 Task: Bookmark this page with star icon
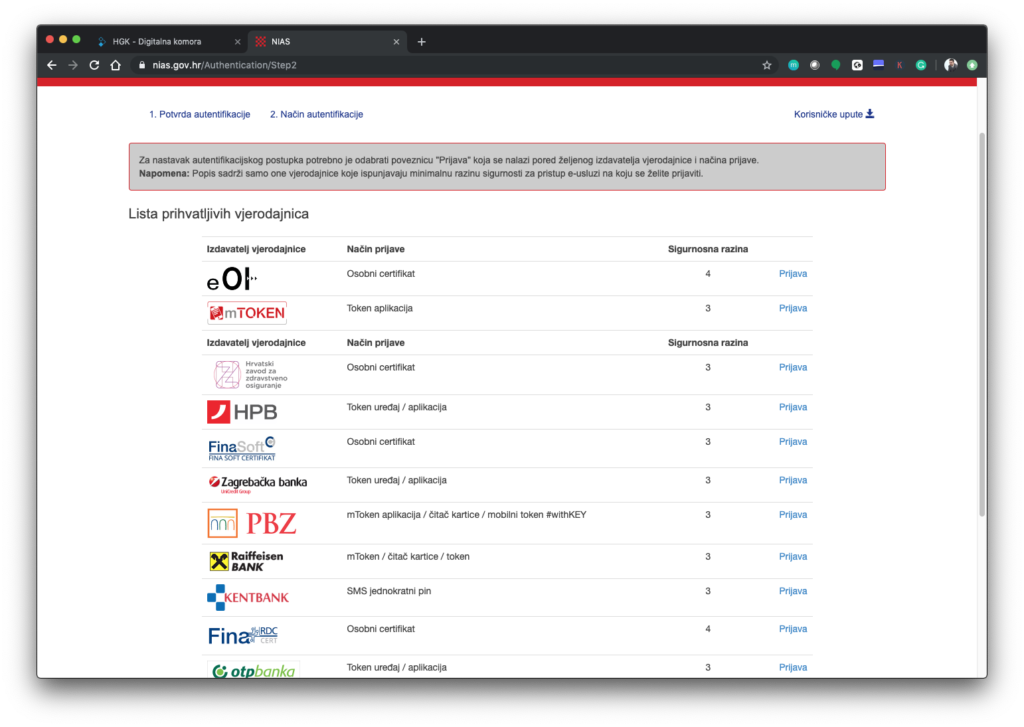[767, 65]
